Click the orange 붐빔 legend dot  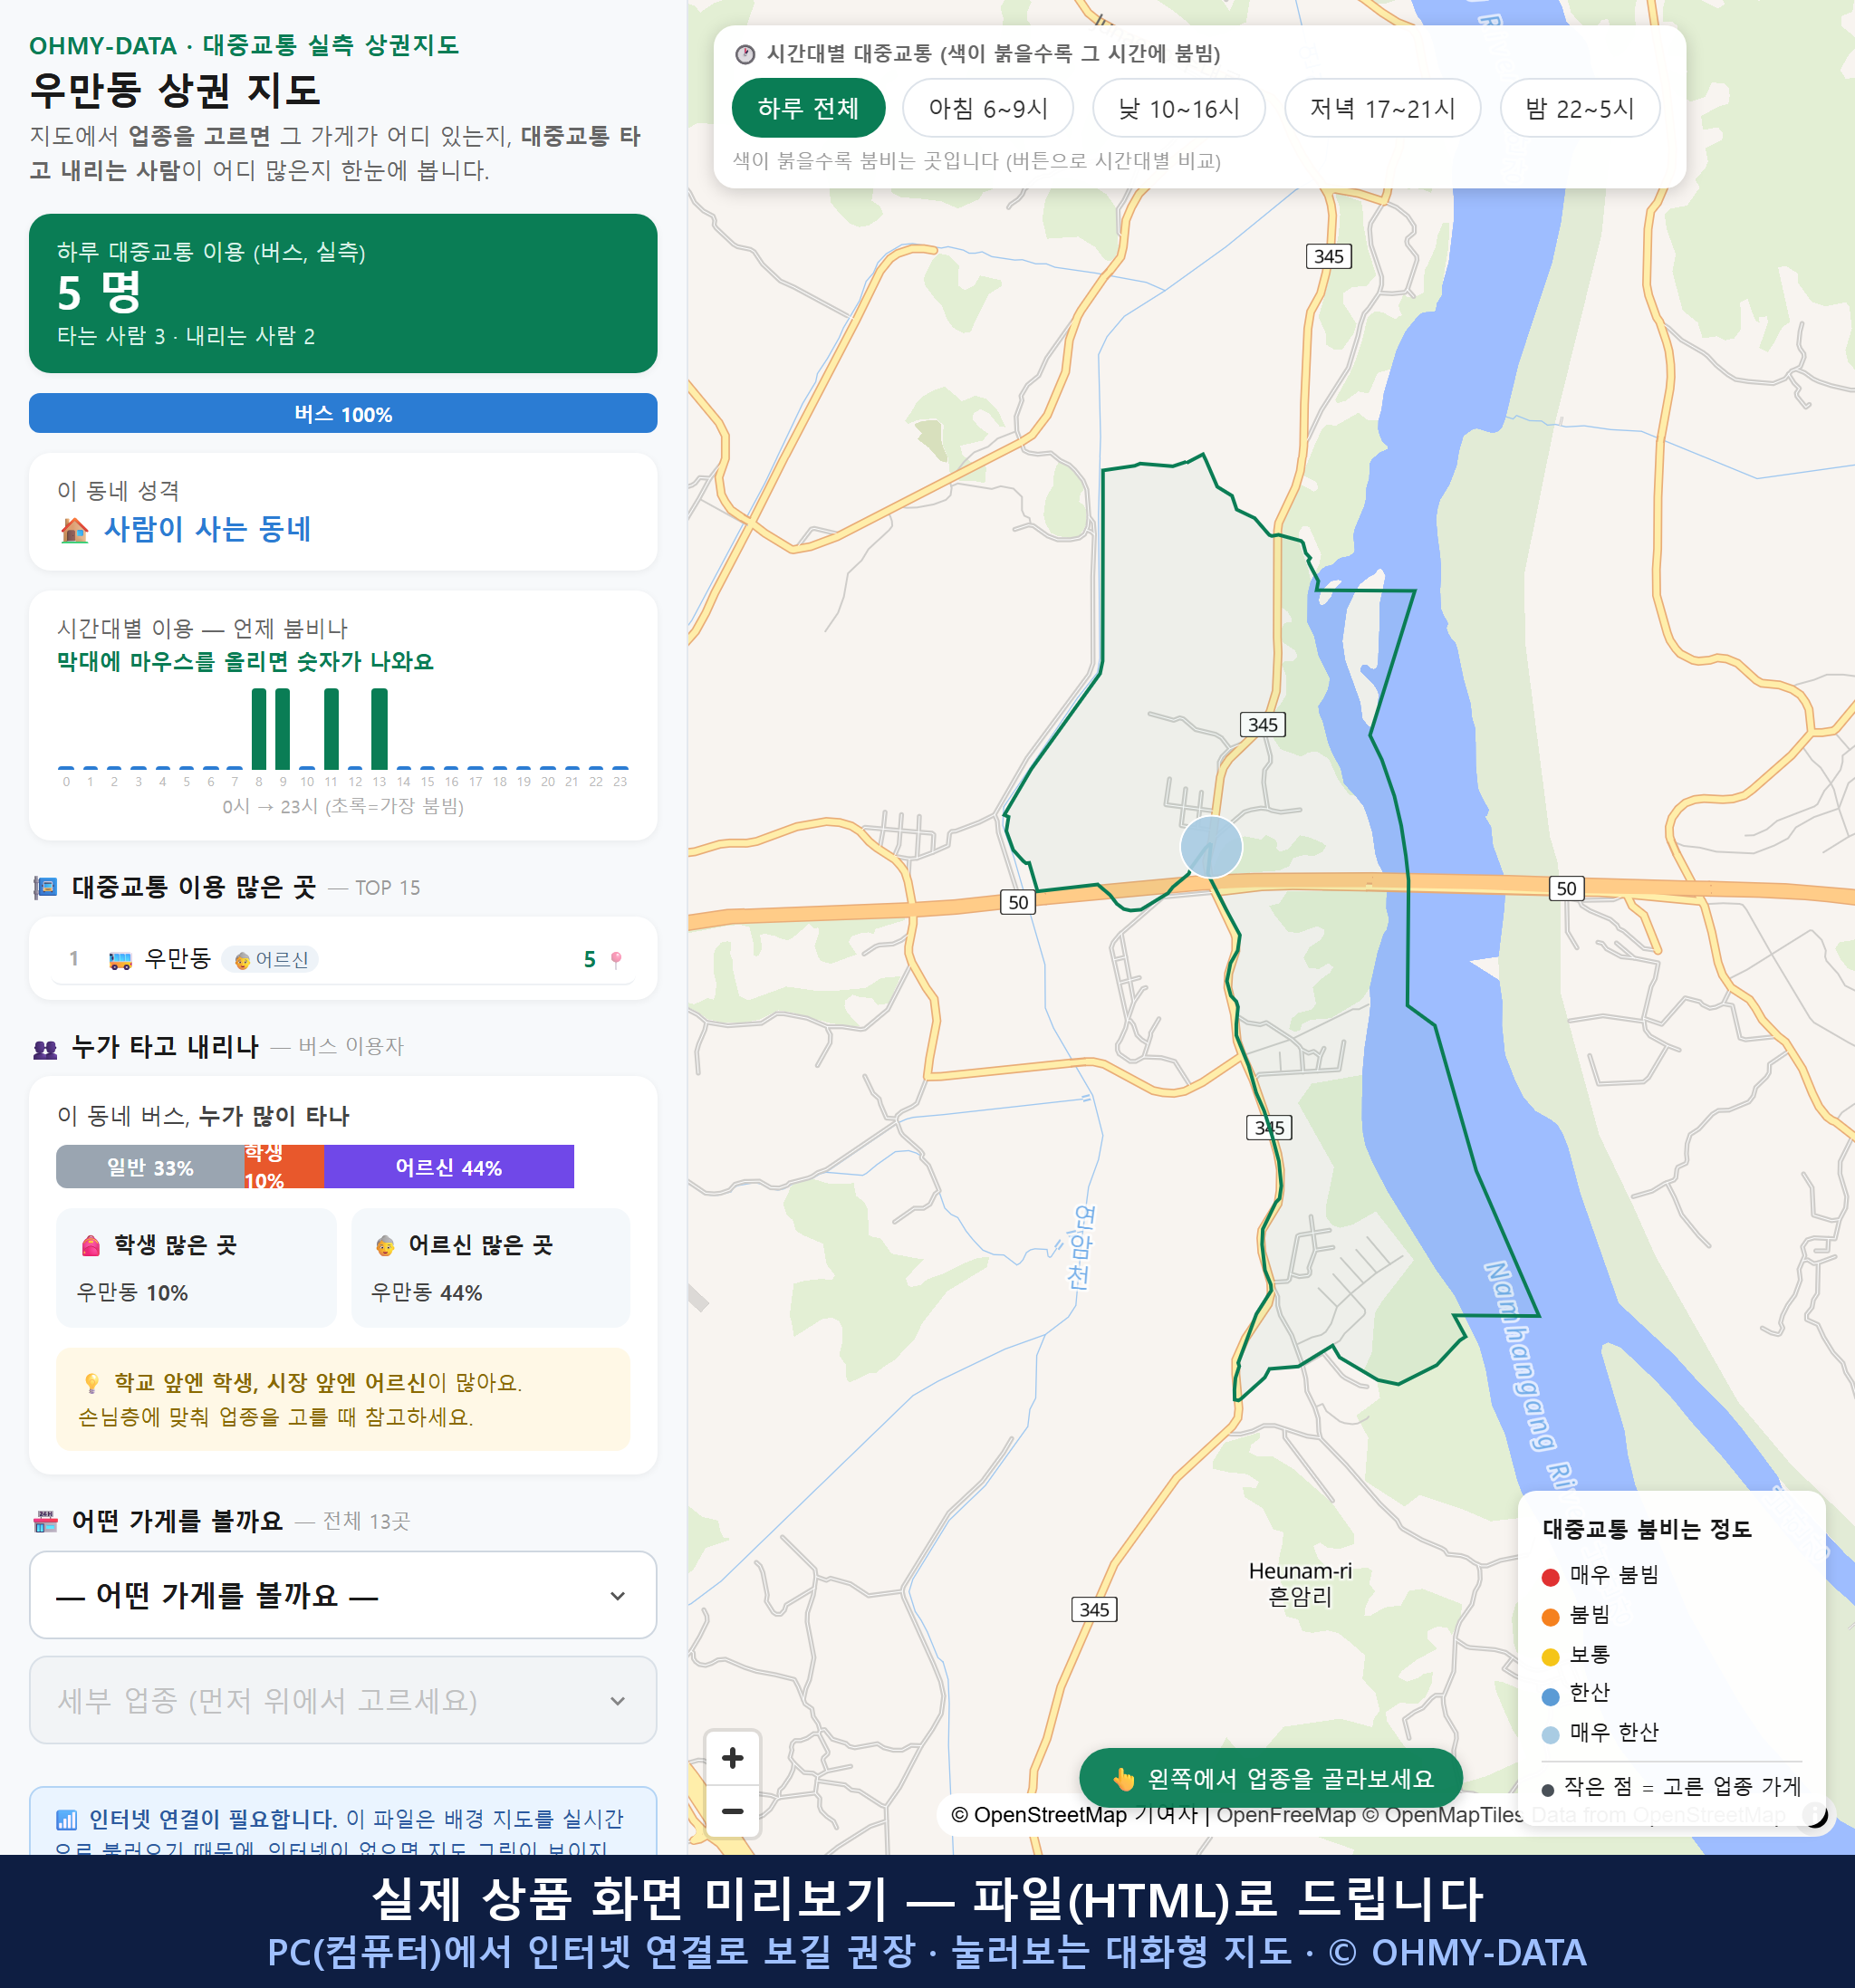point(1551,1617)
